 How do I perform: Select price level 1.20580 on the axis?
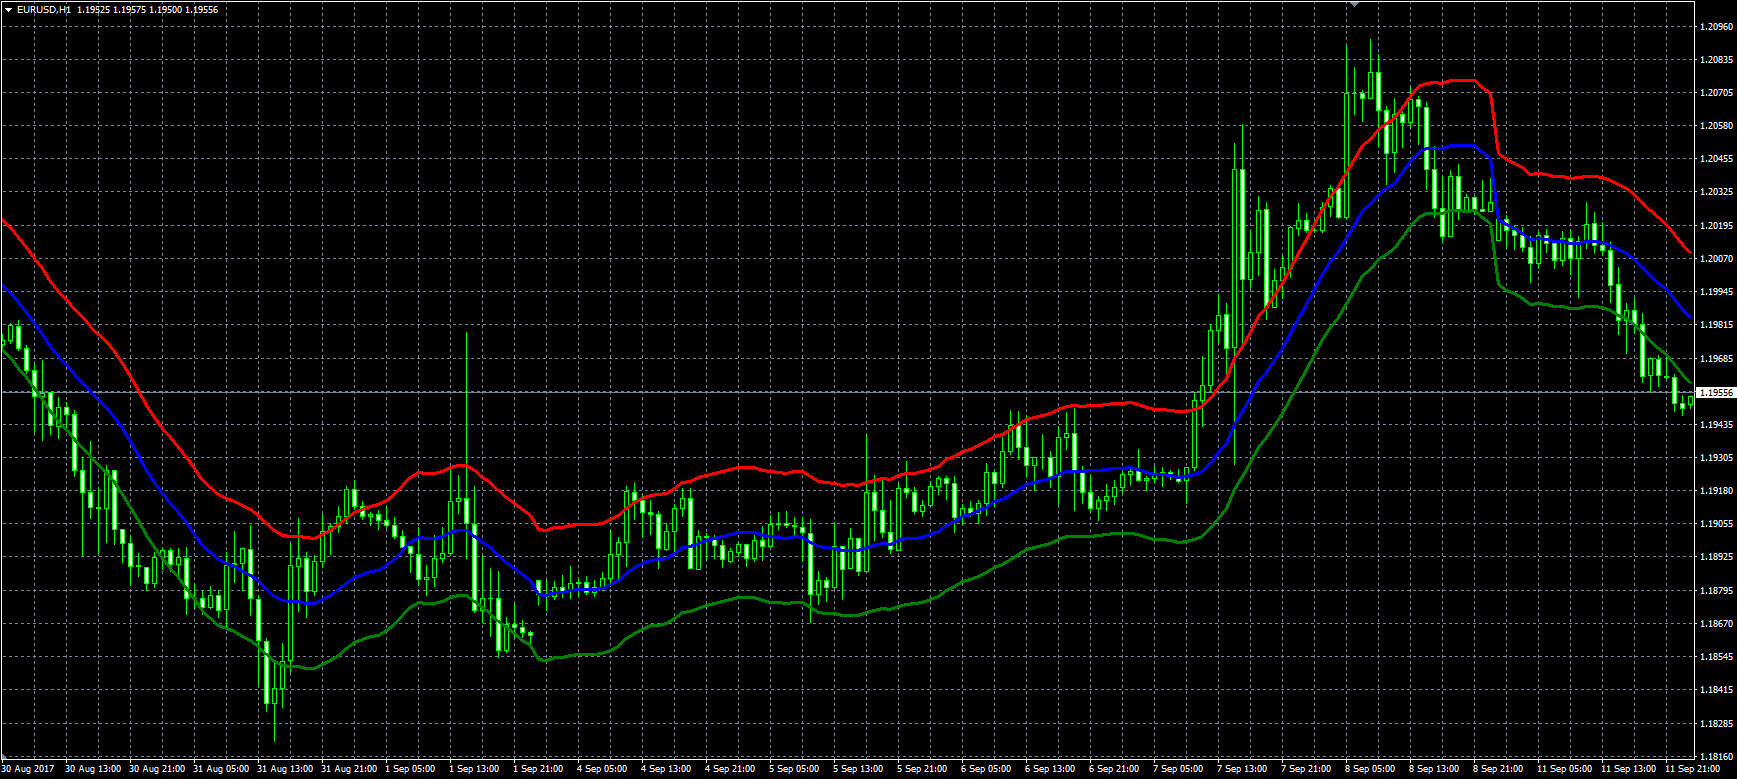point(1716,126)
